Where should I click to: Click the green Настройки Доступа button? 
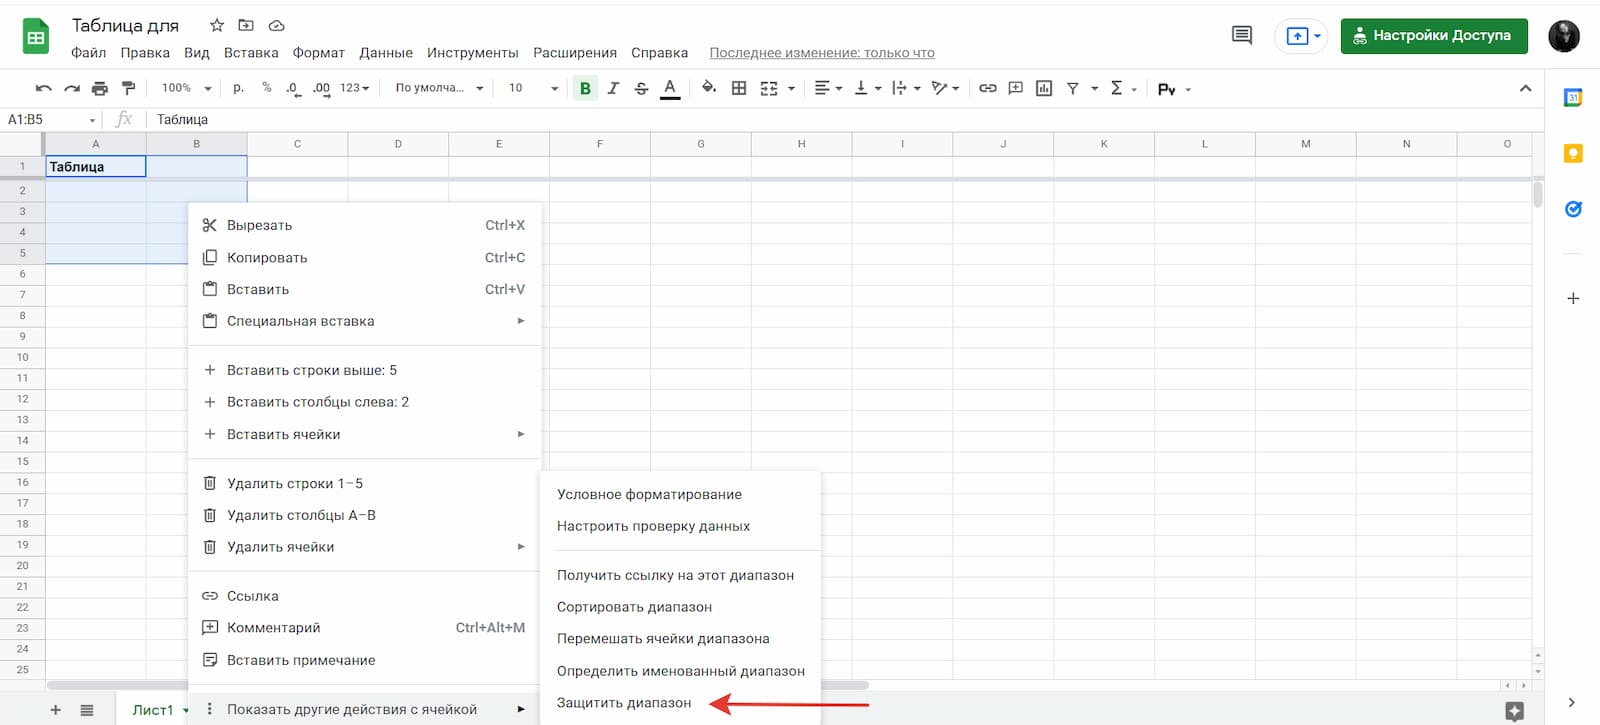coord(1433,36)
